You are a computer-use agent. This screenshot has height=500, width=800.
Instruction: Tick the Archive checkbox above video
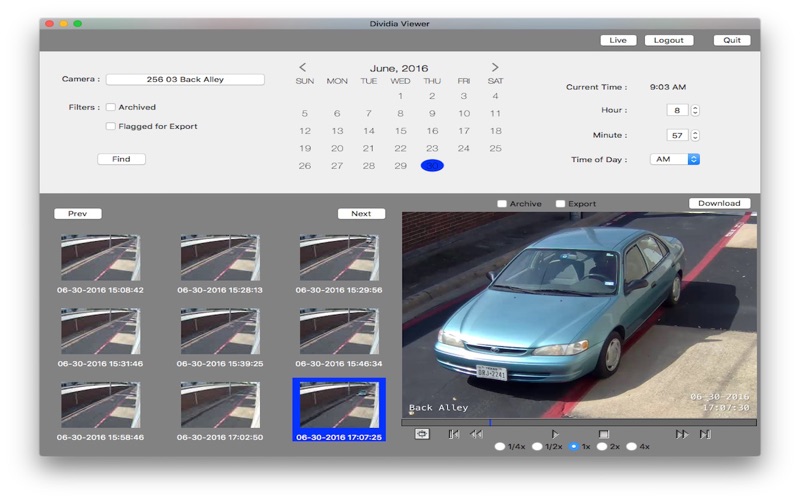pyautogui.click(x=502, y=204)
